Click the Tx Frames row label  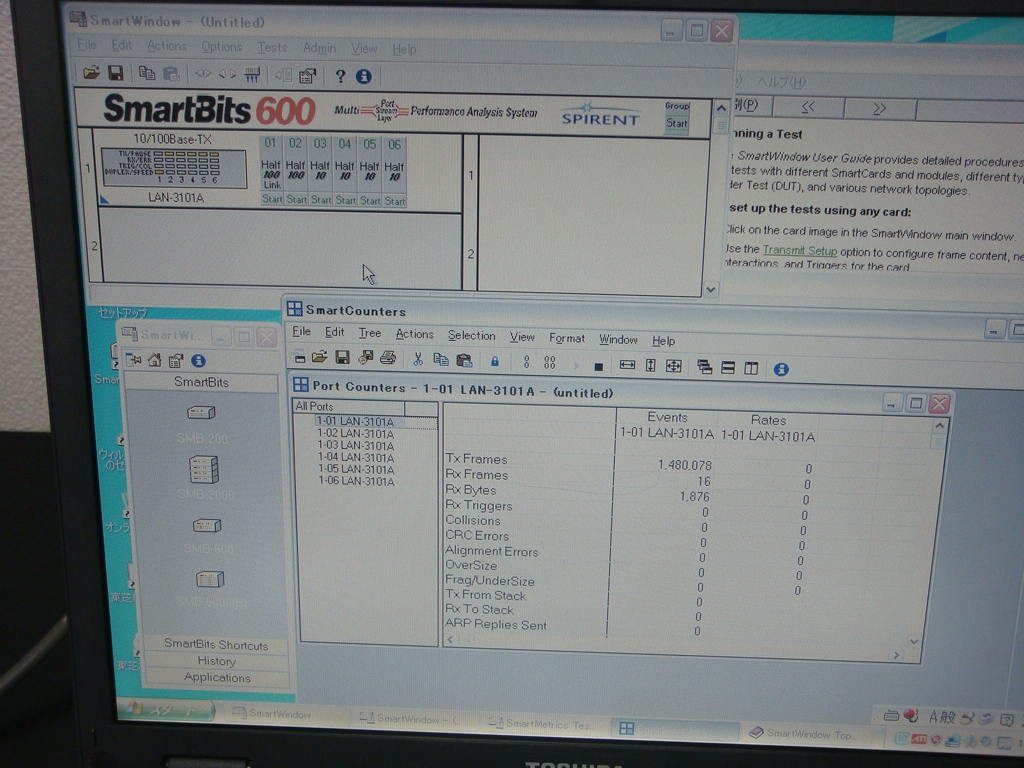point(476,459)
